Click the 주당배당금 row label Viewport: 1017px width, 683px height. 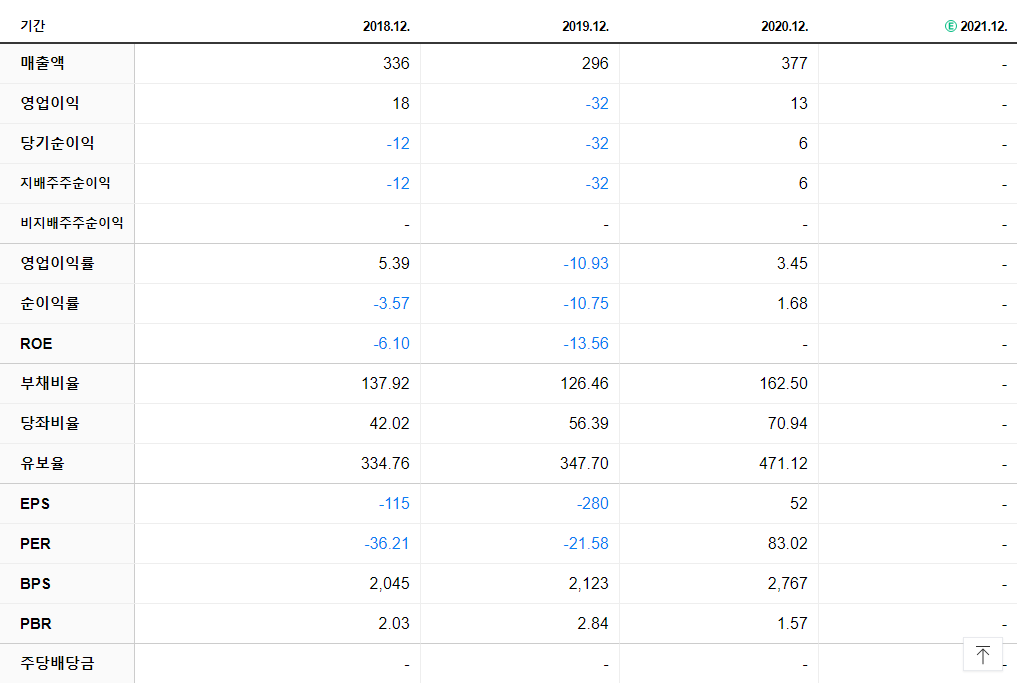57,664
